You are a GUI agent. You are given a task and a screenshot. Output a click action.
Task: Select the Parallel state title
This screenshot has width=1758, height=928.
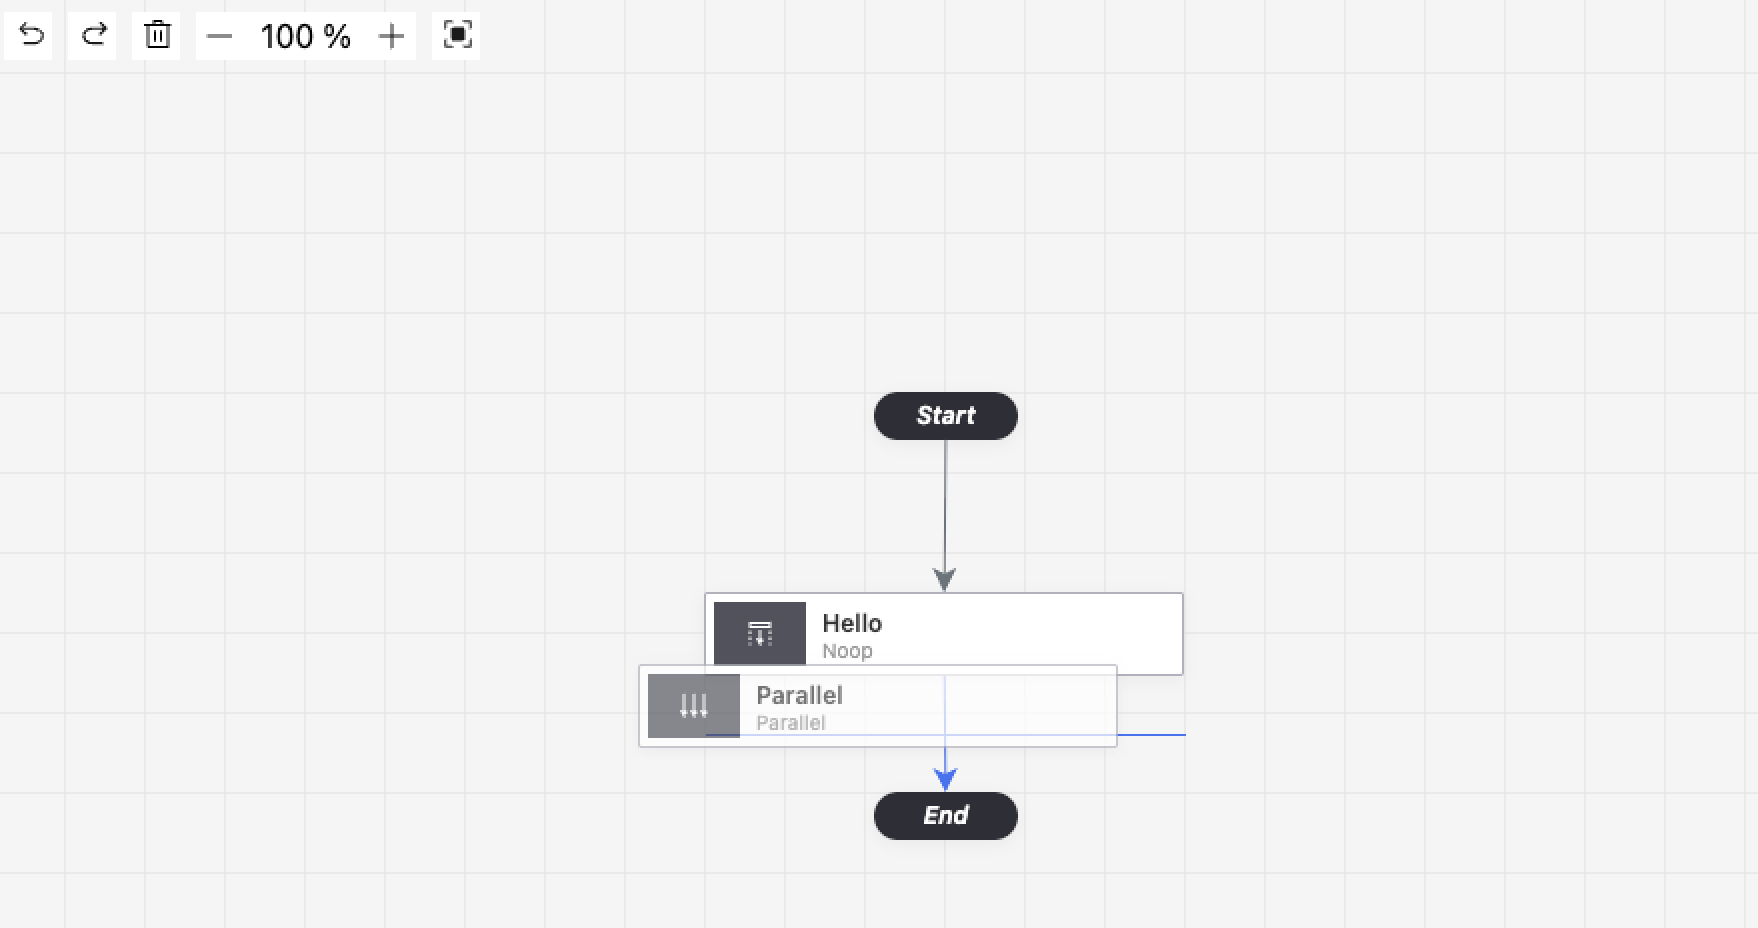pos(799,695)
